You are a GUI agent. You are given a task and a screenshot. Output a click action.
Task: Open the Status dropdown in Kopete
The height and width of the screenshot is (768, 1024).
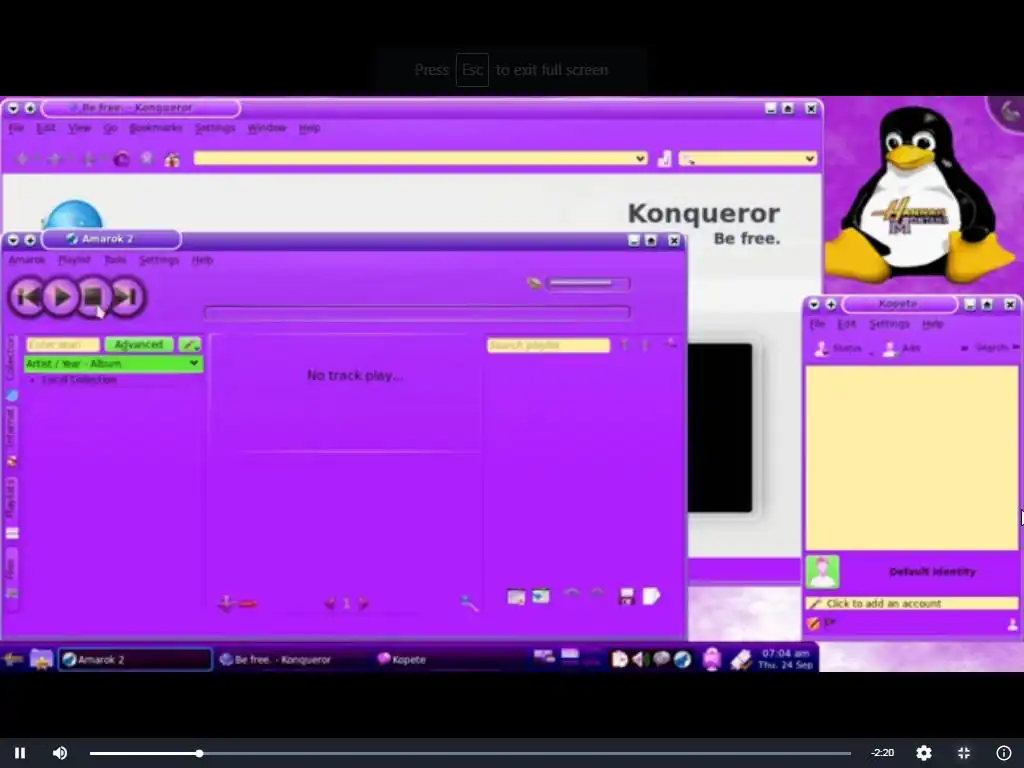click(x=842, y=349)
